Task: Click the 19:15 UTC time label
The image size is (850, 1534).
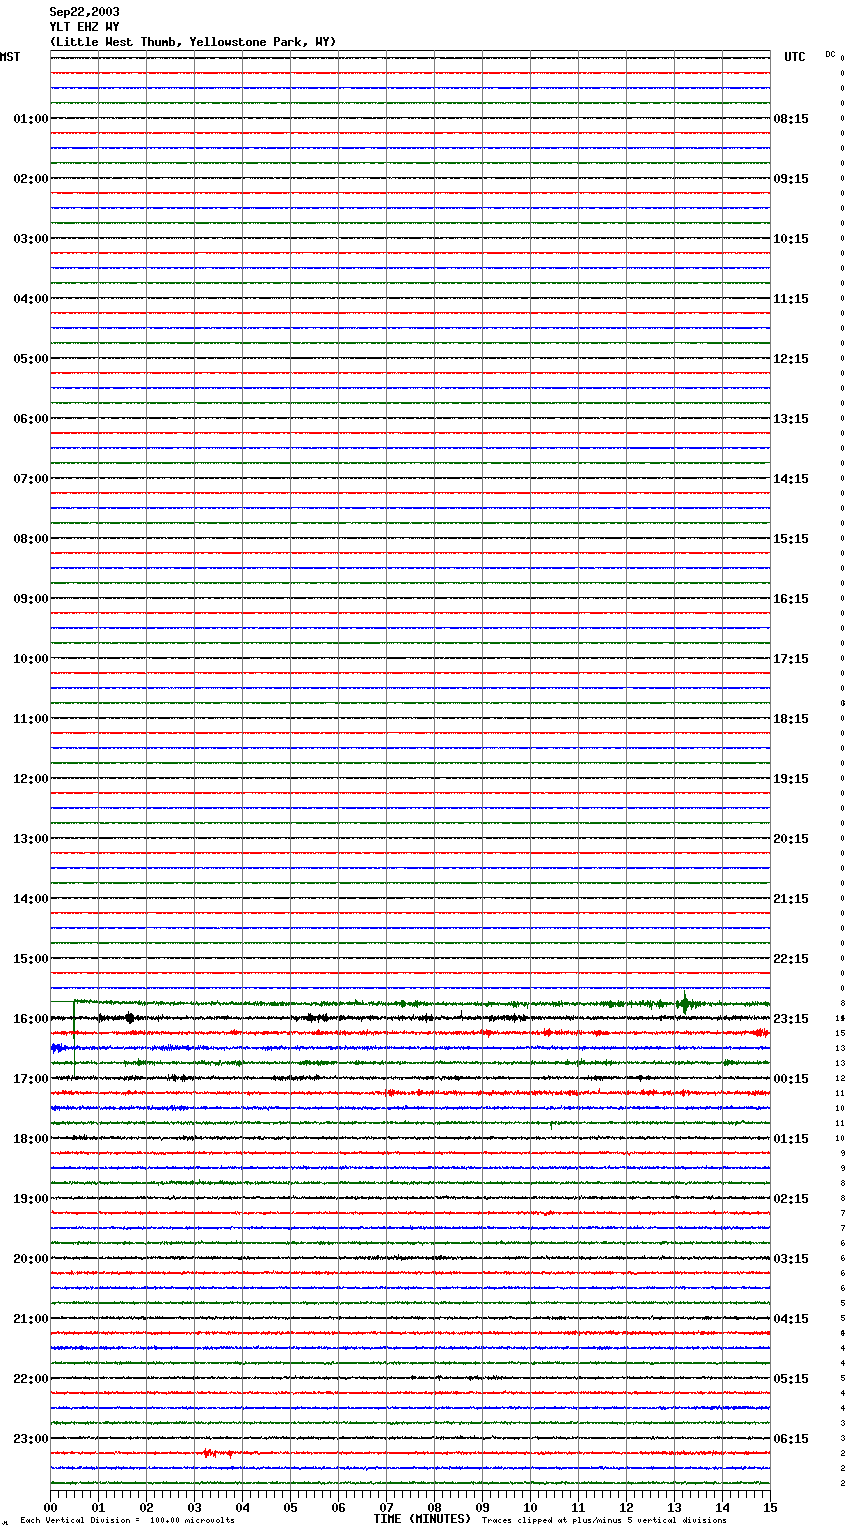Action: click(791, 779)
